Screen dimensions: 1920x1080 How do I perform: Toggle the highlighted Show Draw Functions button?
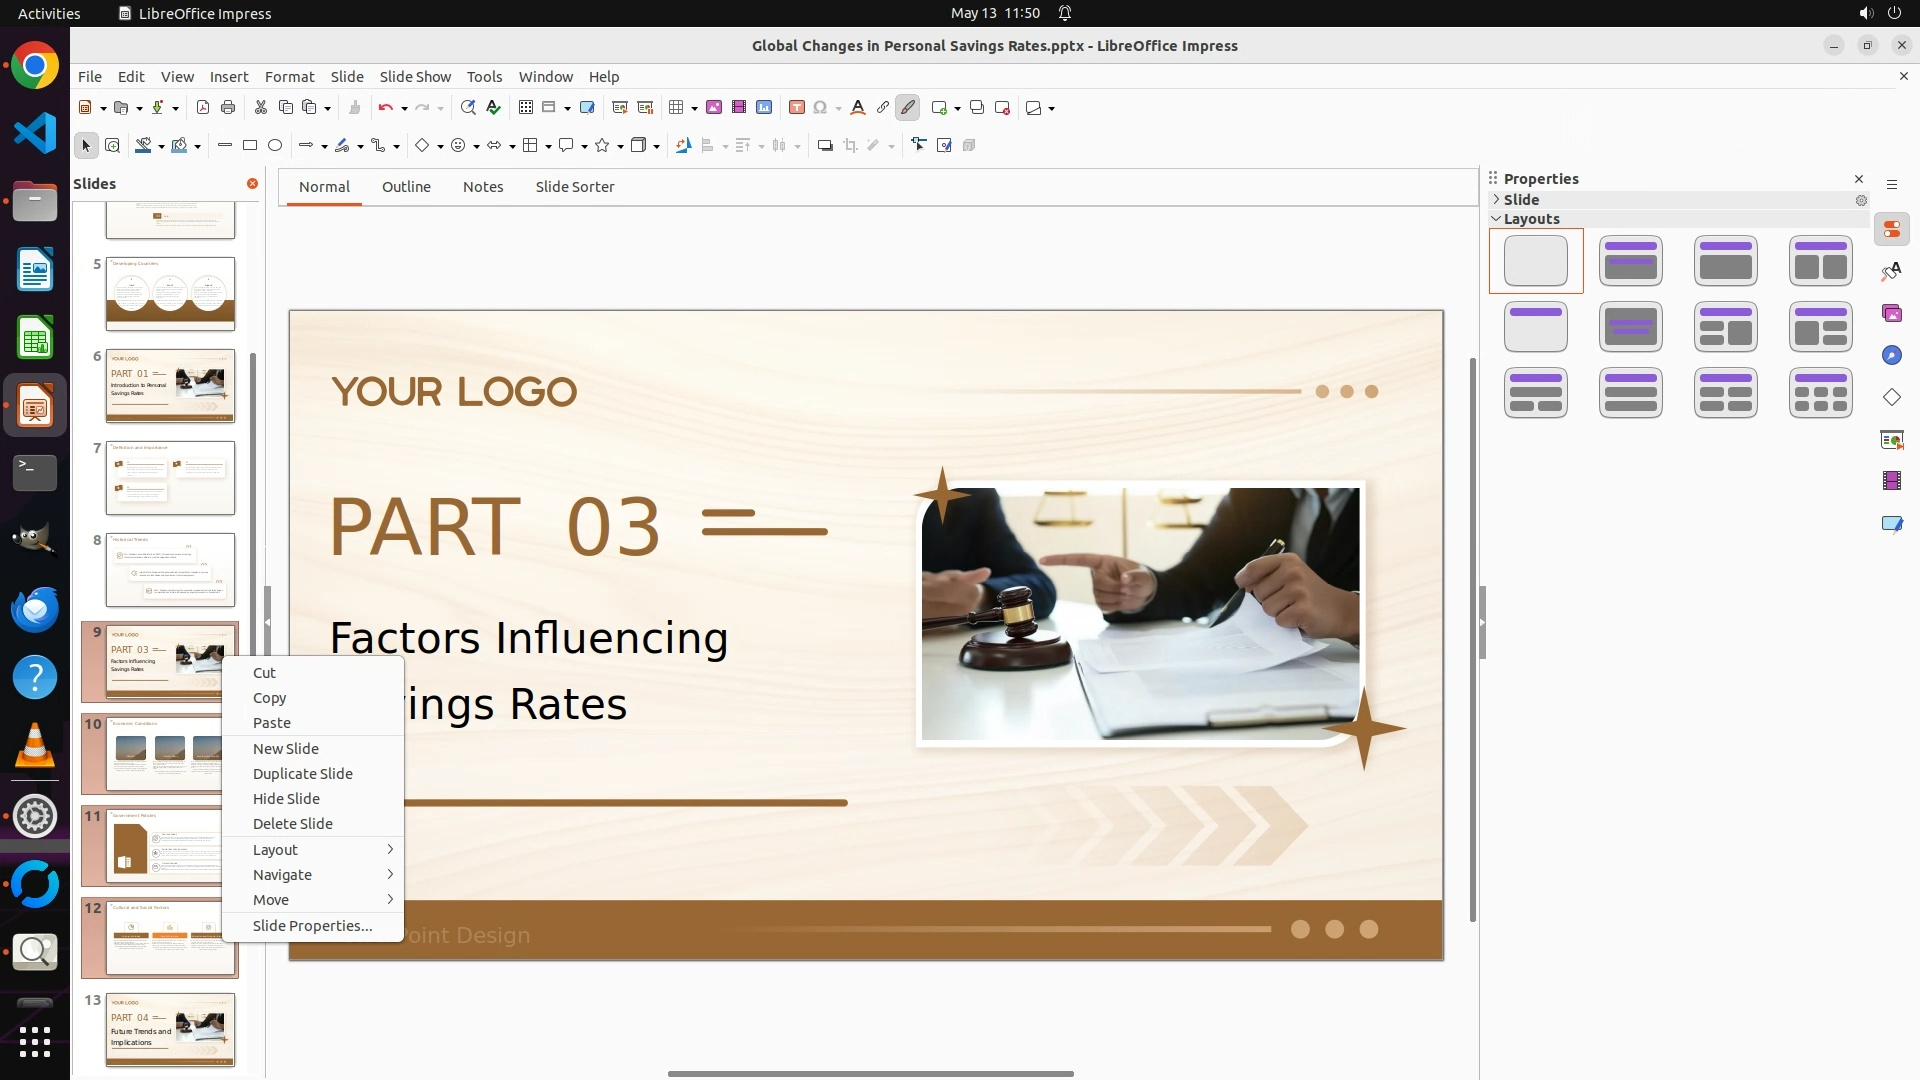907,108
